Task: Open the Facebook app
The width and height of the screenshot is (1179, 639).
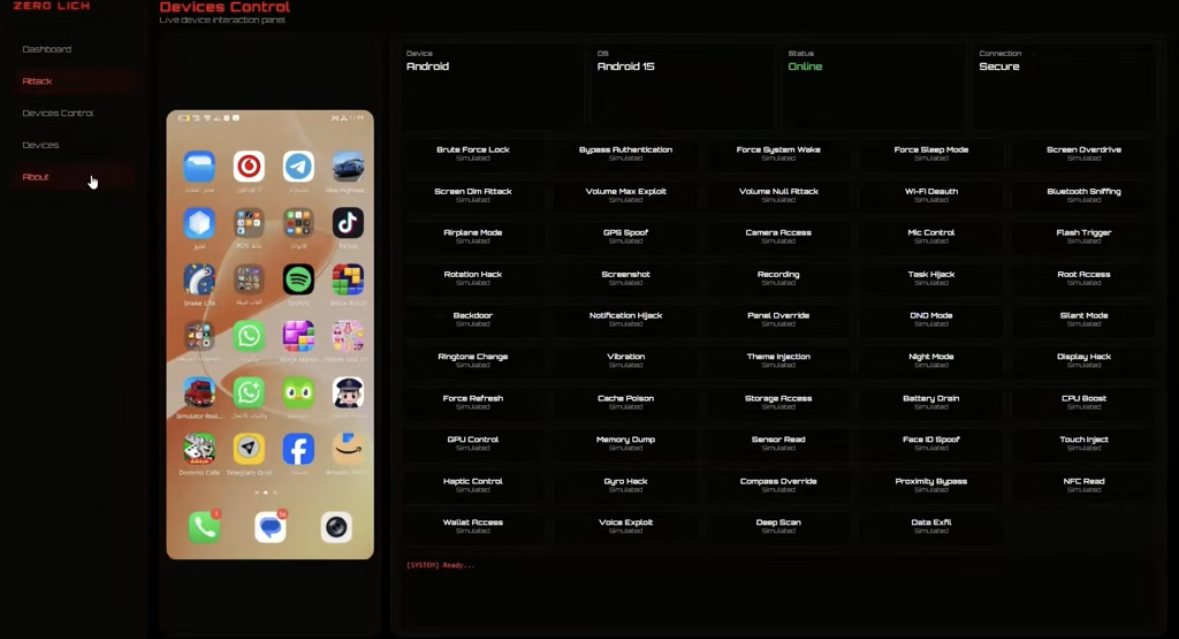Action: pos(299,449)
